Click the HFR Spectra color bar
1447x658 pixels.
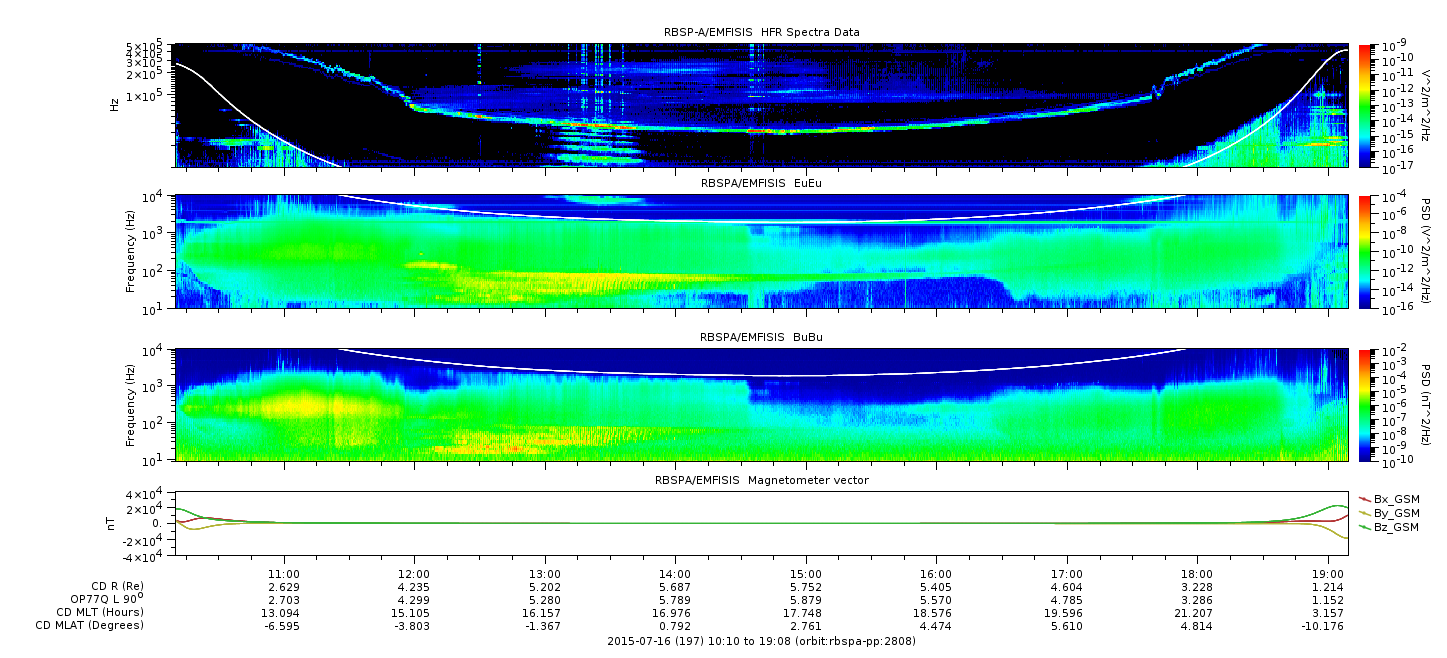[1366, 105]
